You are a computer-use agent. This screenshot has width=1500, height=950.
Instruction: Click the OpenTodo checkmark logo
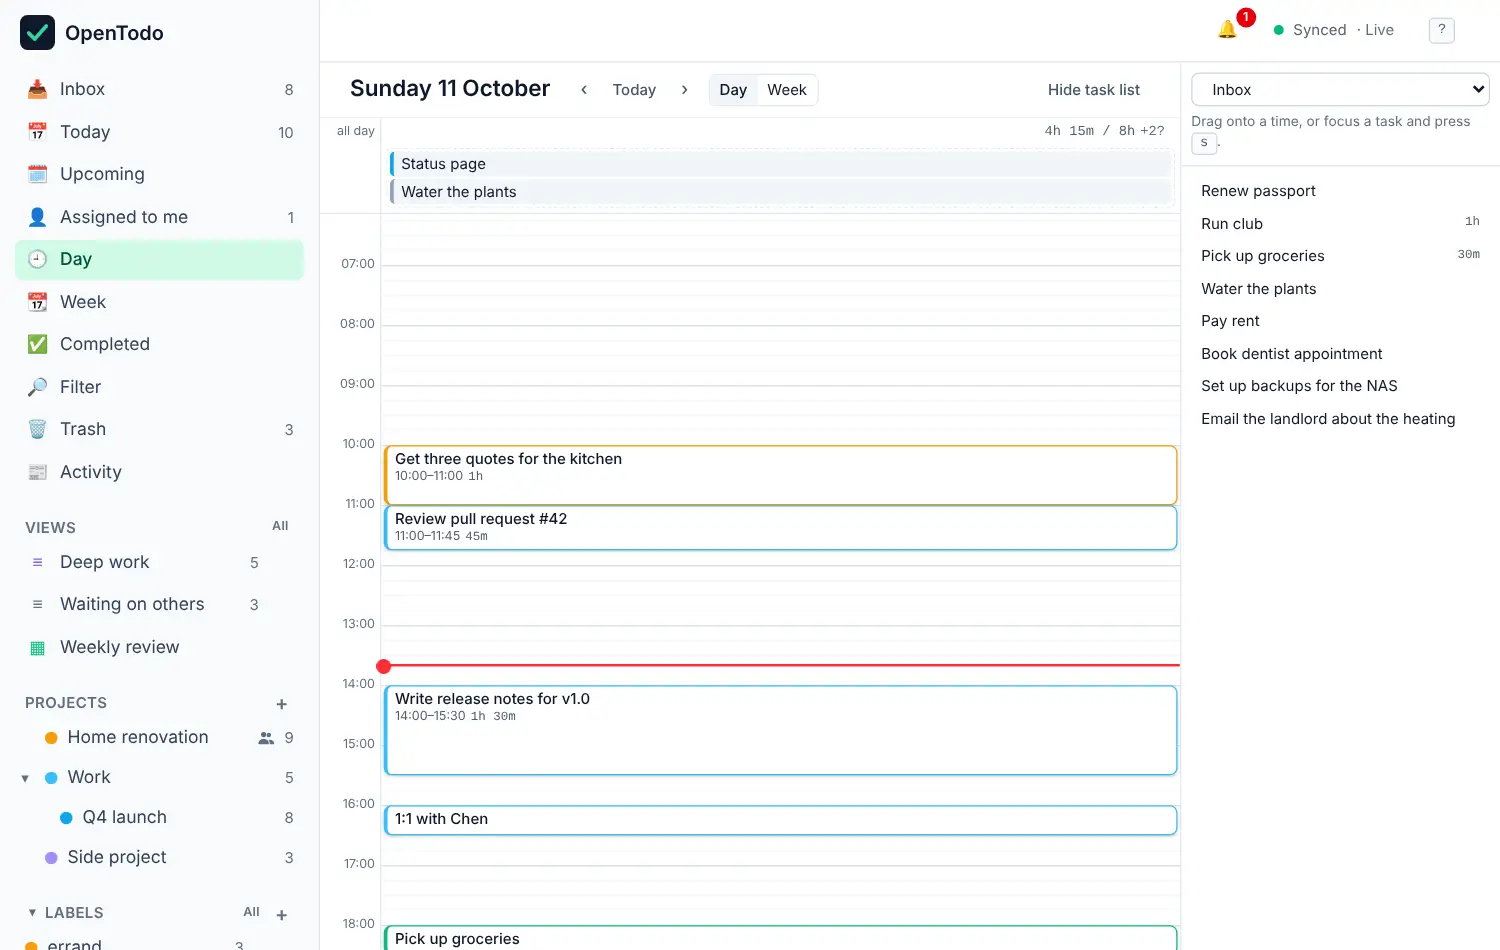37,32
